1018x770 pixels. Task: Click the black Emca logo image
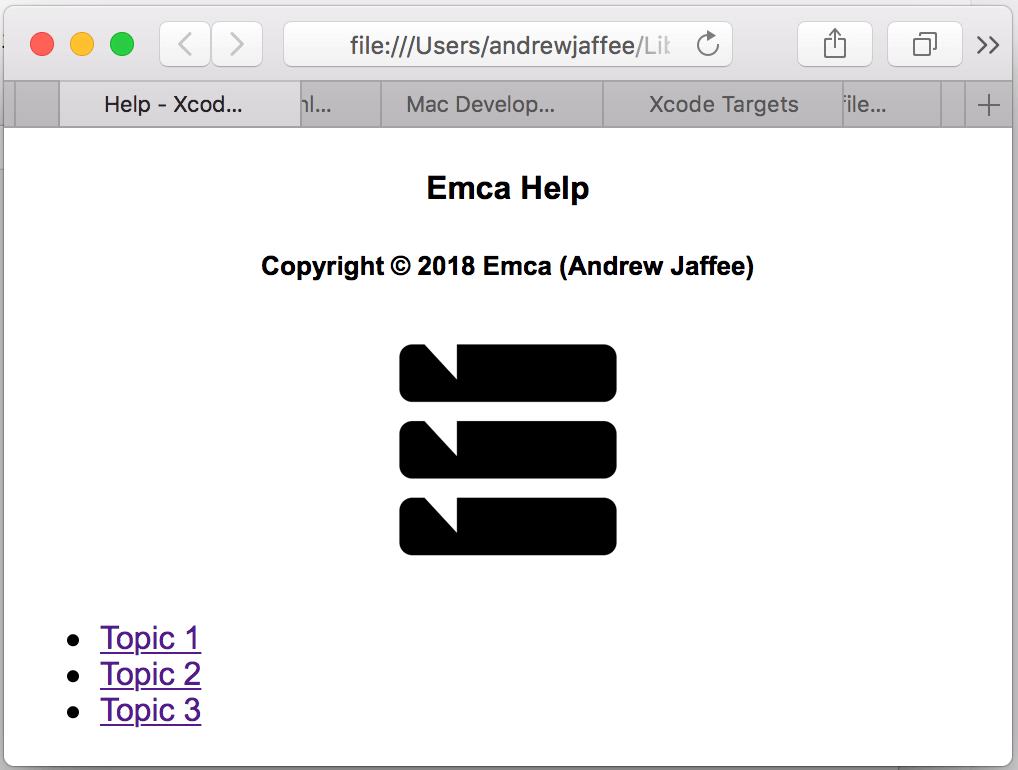coord(508,449)
